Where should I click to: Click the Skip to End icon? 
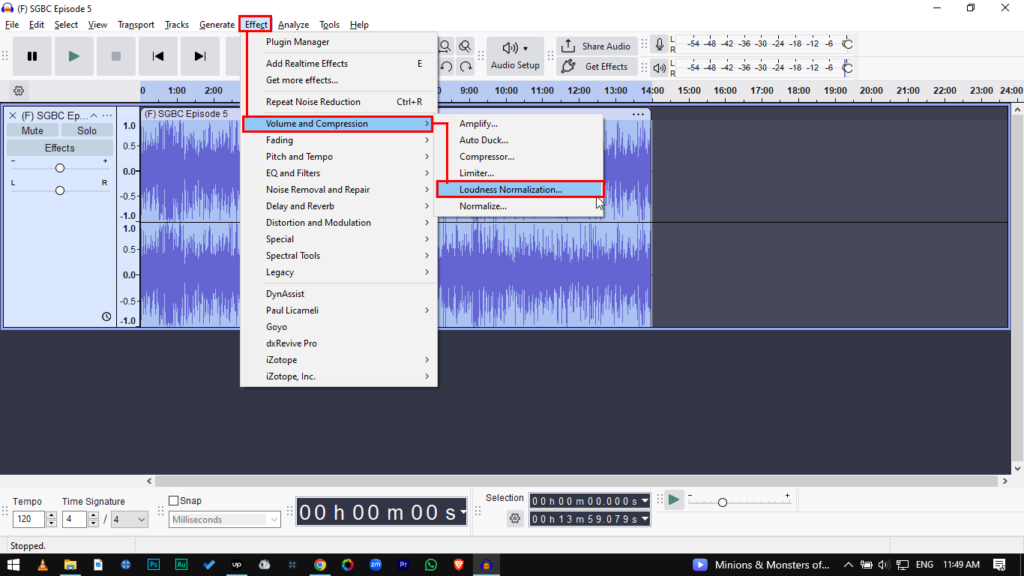[x=200, y=57]
